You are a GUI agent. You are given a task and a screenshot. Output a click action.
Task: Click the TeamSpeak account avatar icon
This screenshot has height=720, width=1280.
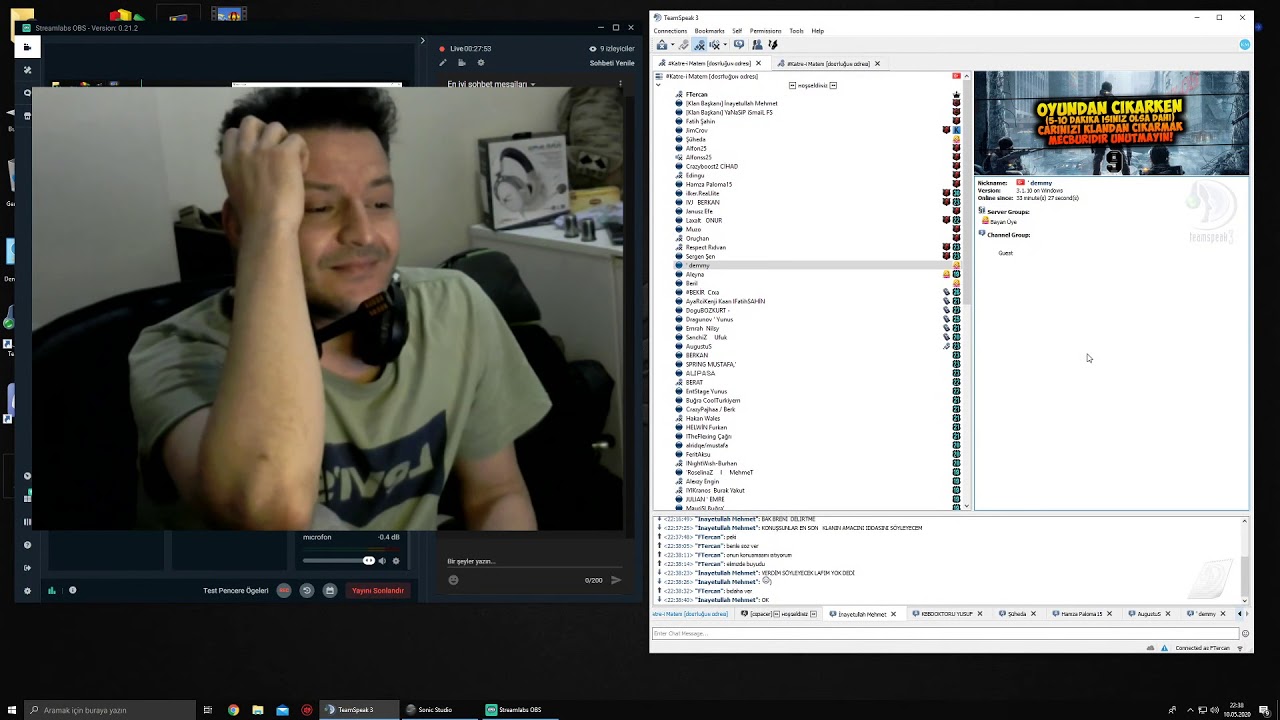point(1244,45)
